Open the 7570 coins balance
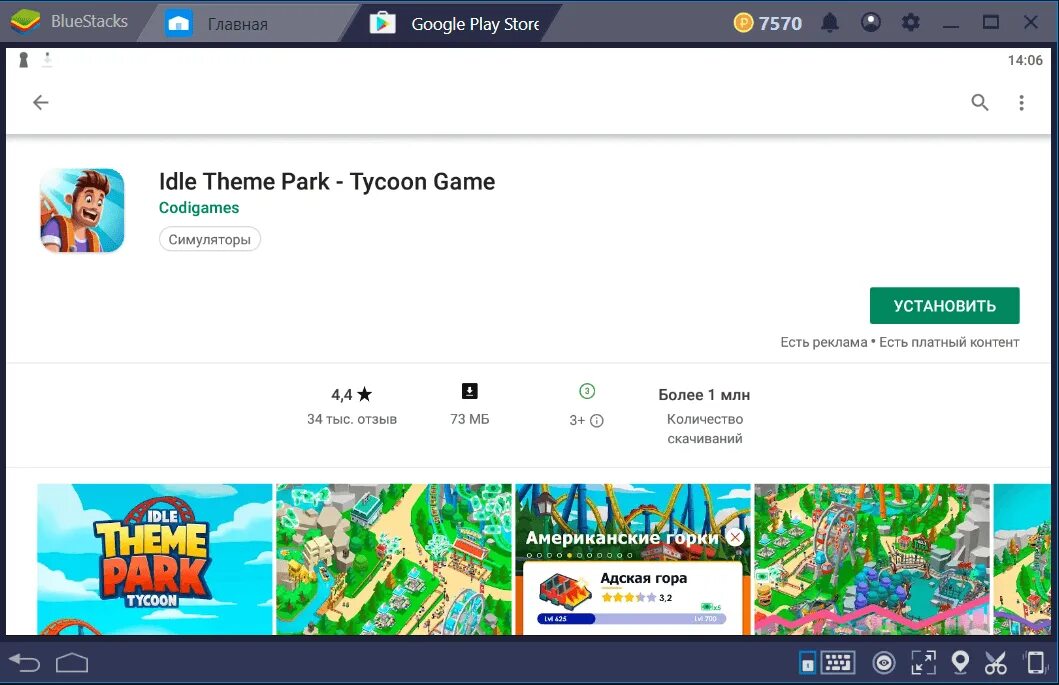 click(x=768, y=24)
